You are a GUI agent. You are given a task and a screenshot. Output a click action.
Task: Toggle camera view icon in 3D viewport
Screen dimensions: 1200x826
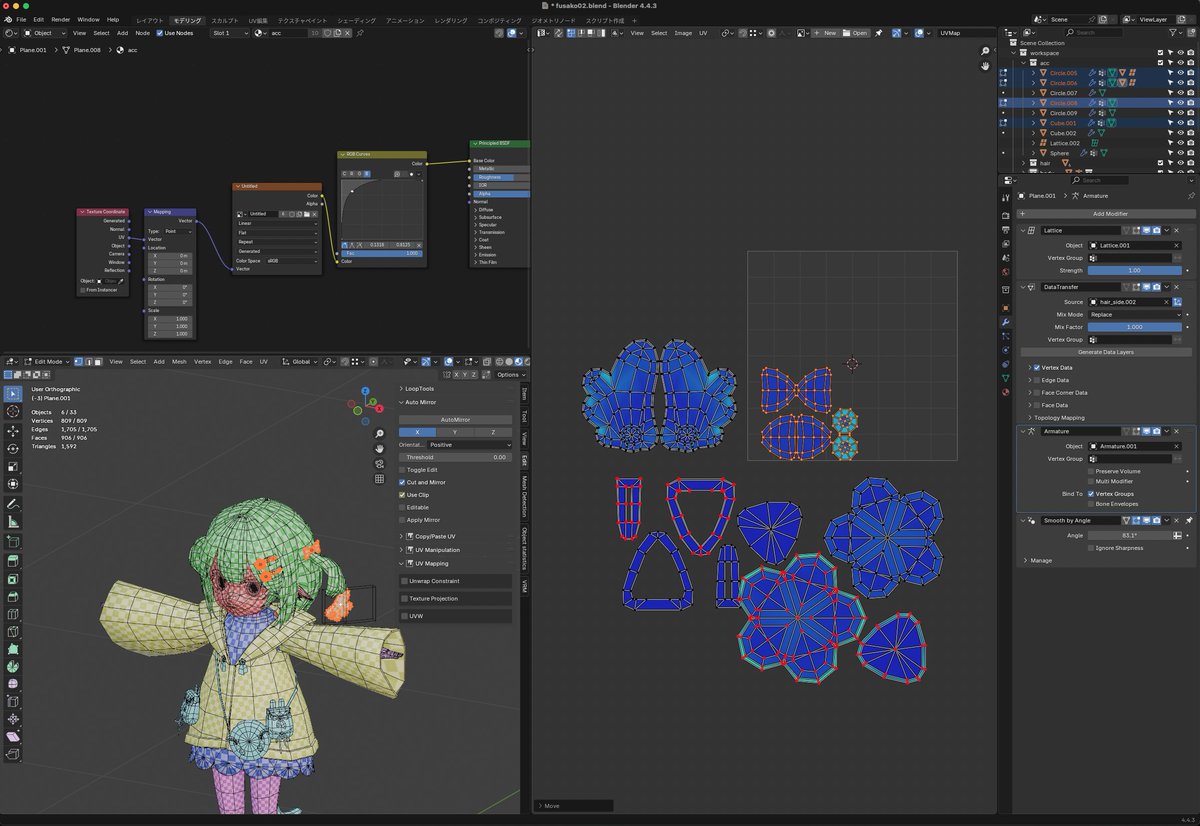[x=379, y=464]
